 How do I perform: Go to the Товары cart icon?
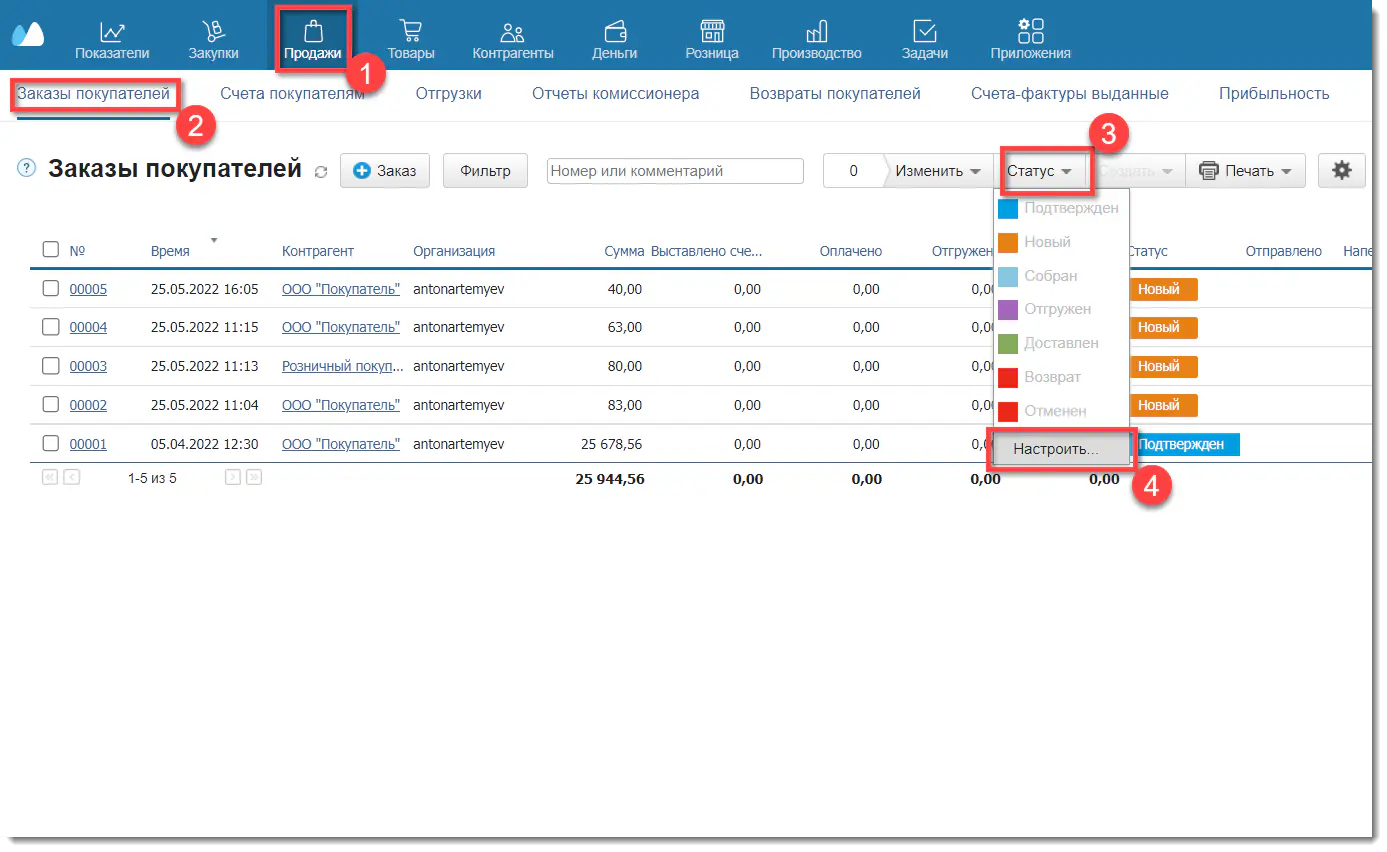click(410, 32)
